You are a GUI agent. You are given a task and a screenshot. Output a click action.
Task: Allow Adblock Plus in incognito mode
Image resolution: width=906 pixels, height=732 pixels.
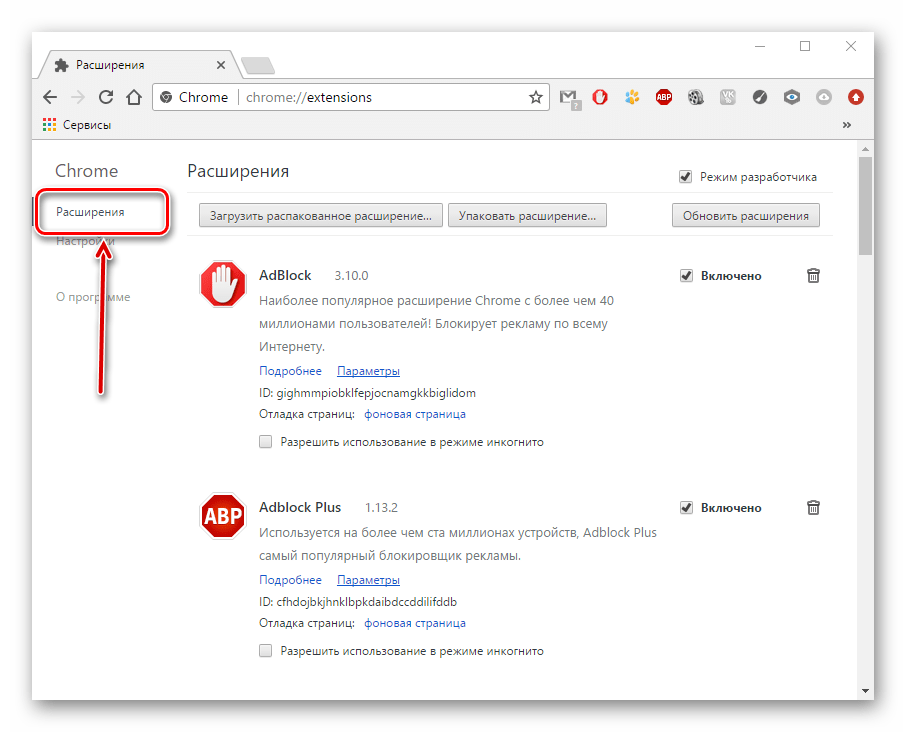point(266,651)
